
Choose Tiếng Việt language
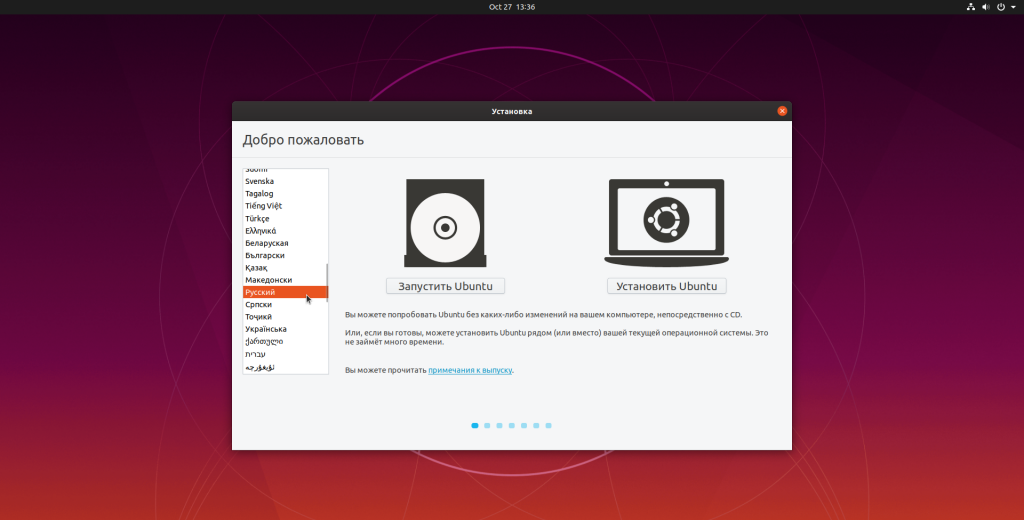coord(285,206)
